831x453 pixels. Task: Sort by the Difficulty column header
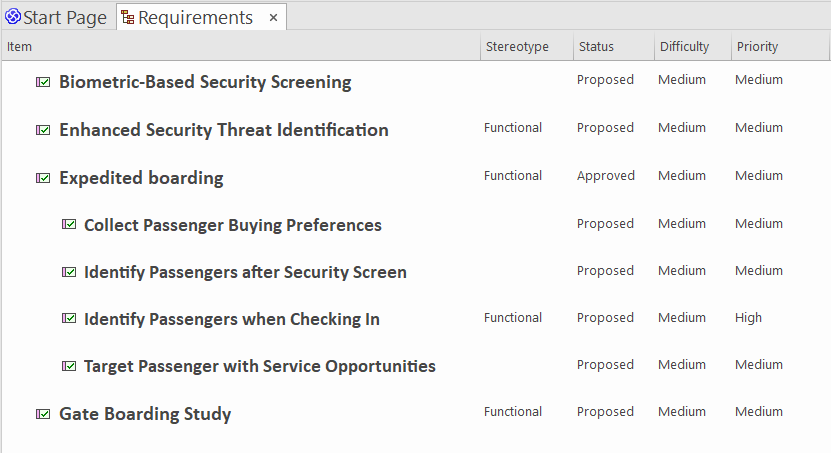pos(693,47)
